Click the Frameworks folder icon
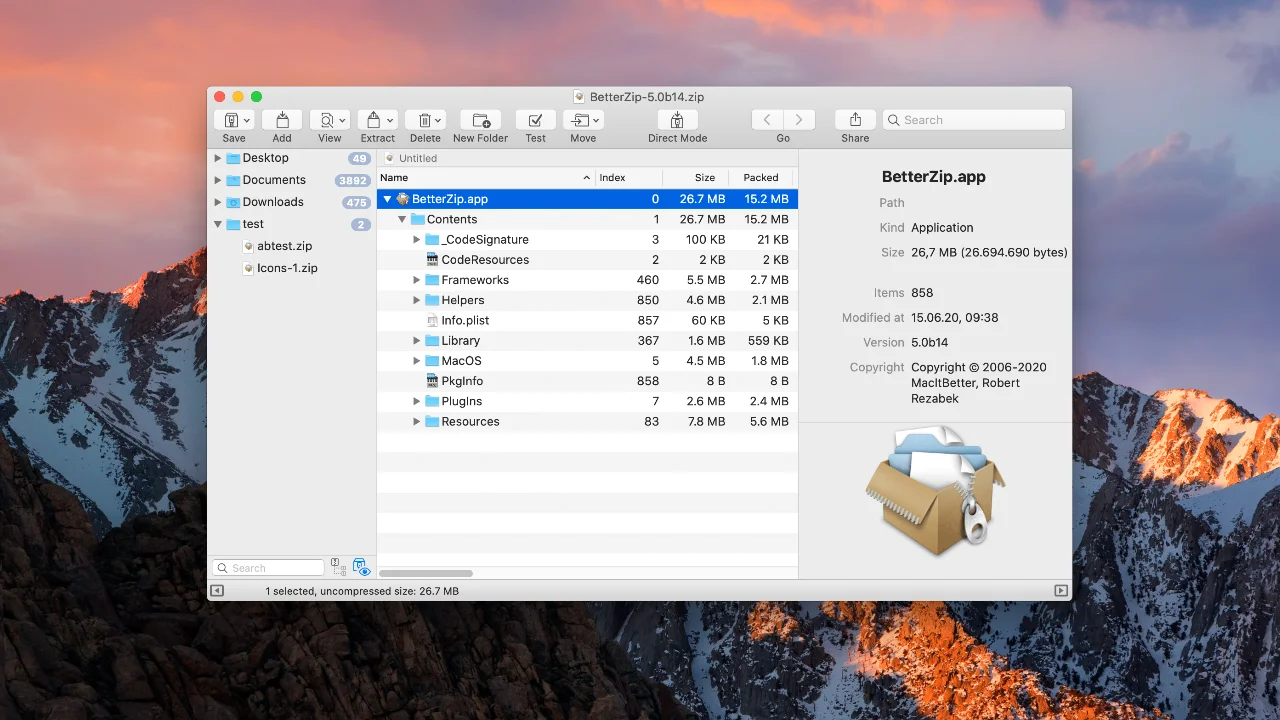 [432, 280]
